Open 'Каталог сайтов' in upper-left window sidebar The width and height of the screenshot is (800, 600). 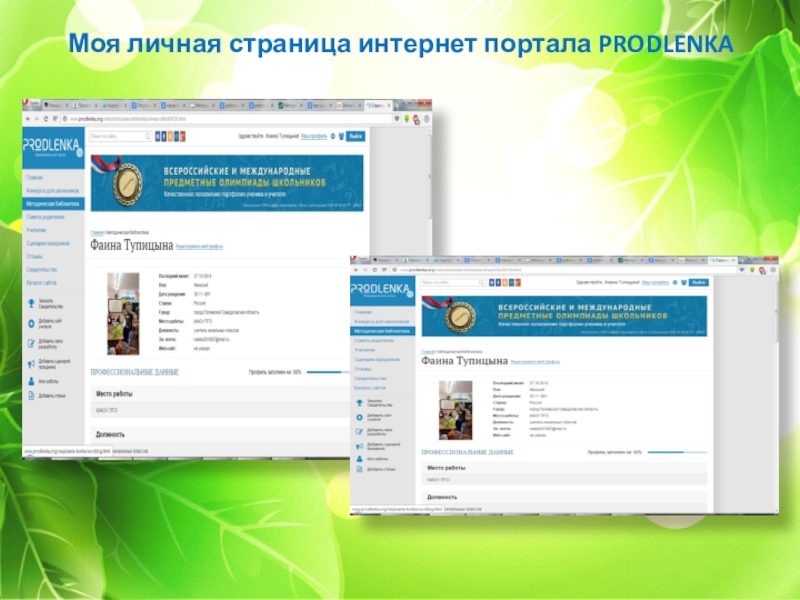click(x=41, y=283)
